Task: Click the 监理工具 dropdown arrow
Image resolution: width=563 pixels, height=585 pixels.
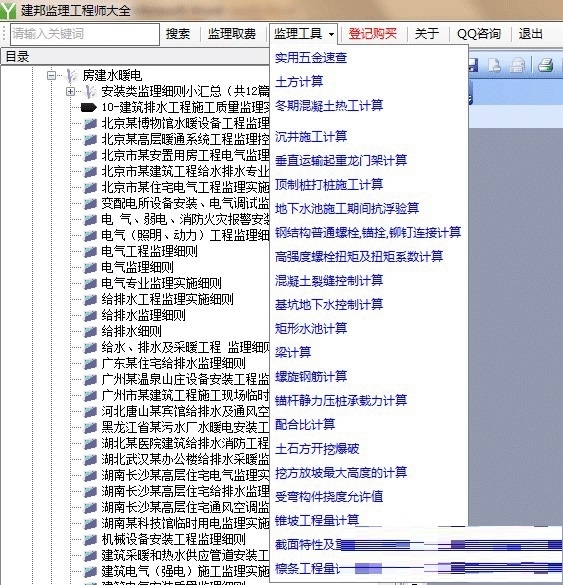Action: point(331,35)
